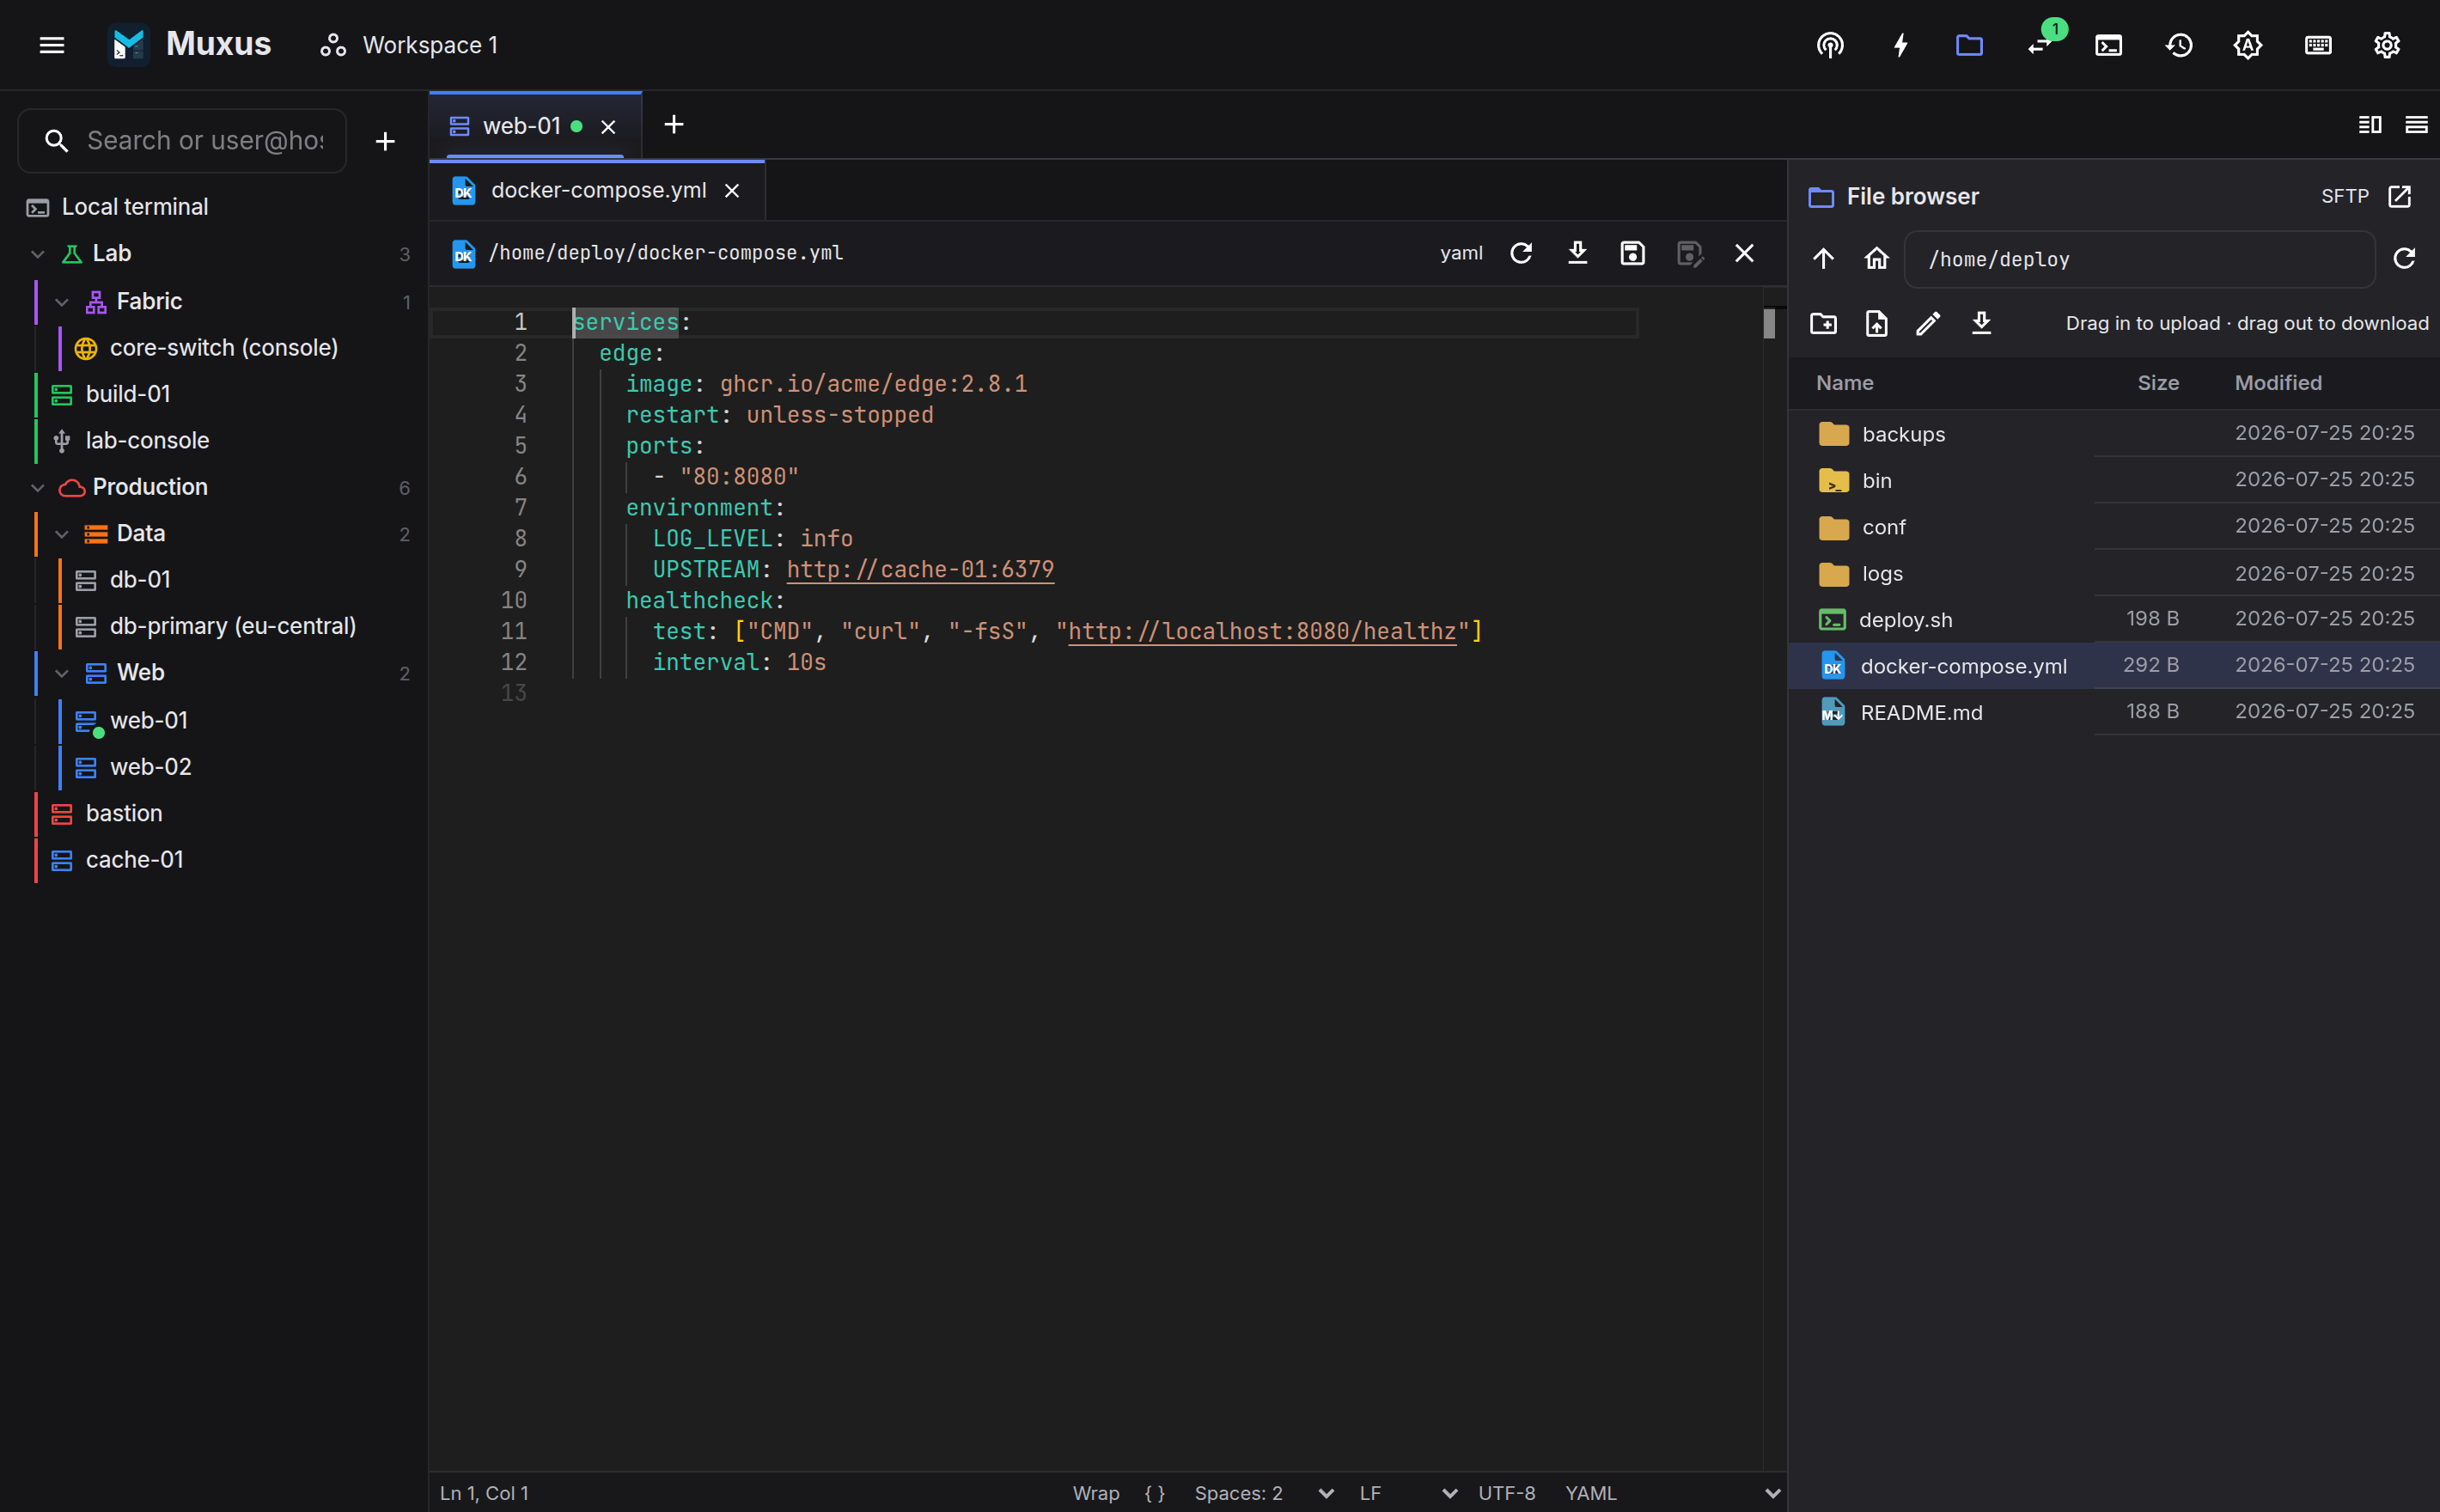The height and width of the screenshot is (1512, 2440).
Task: Open the http://cache-01:6379 link
Action: (x=920, y=569)
